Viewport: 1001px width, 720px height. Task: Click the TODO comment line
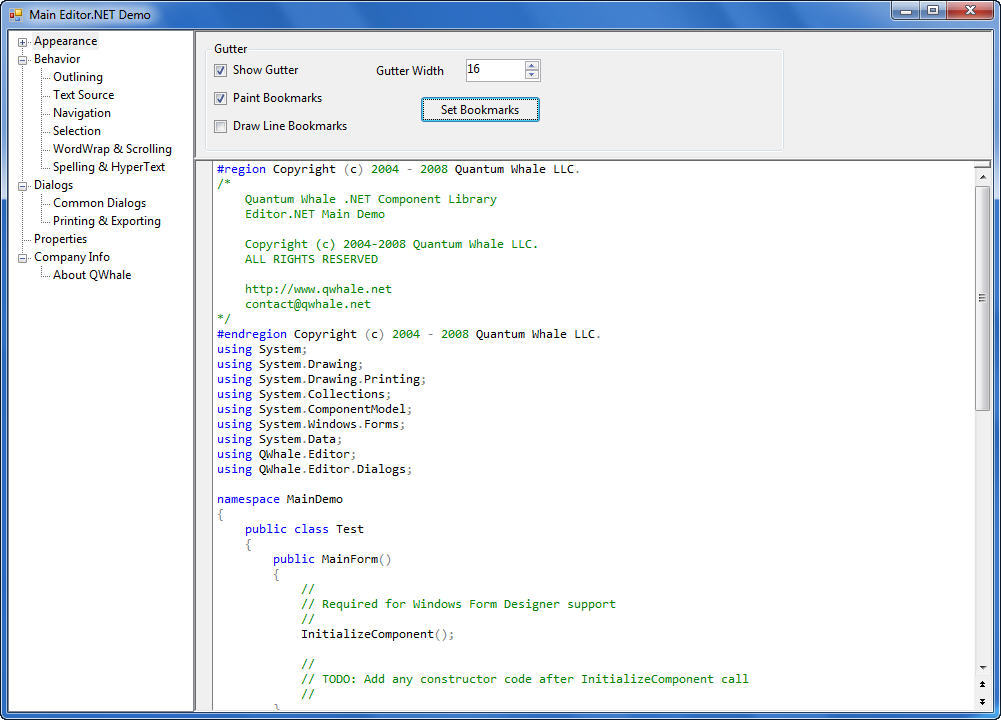525,679
